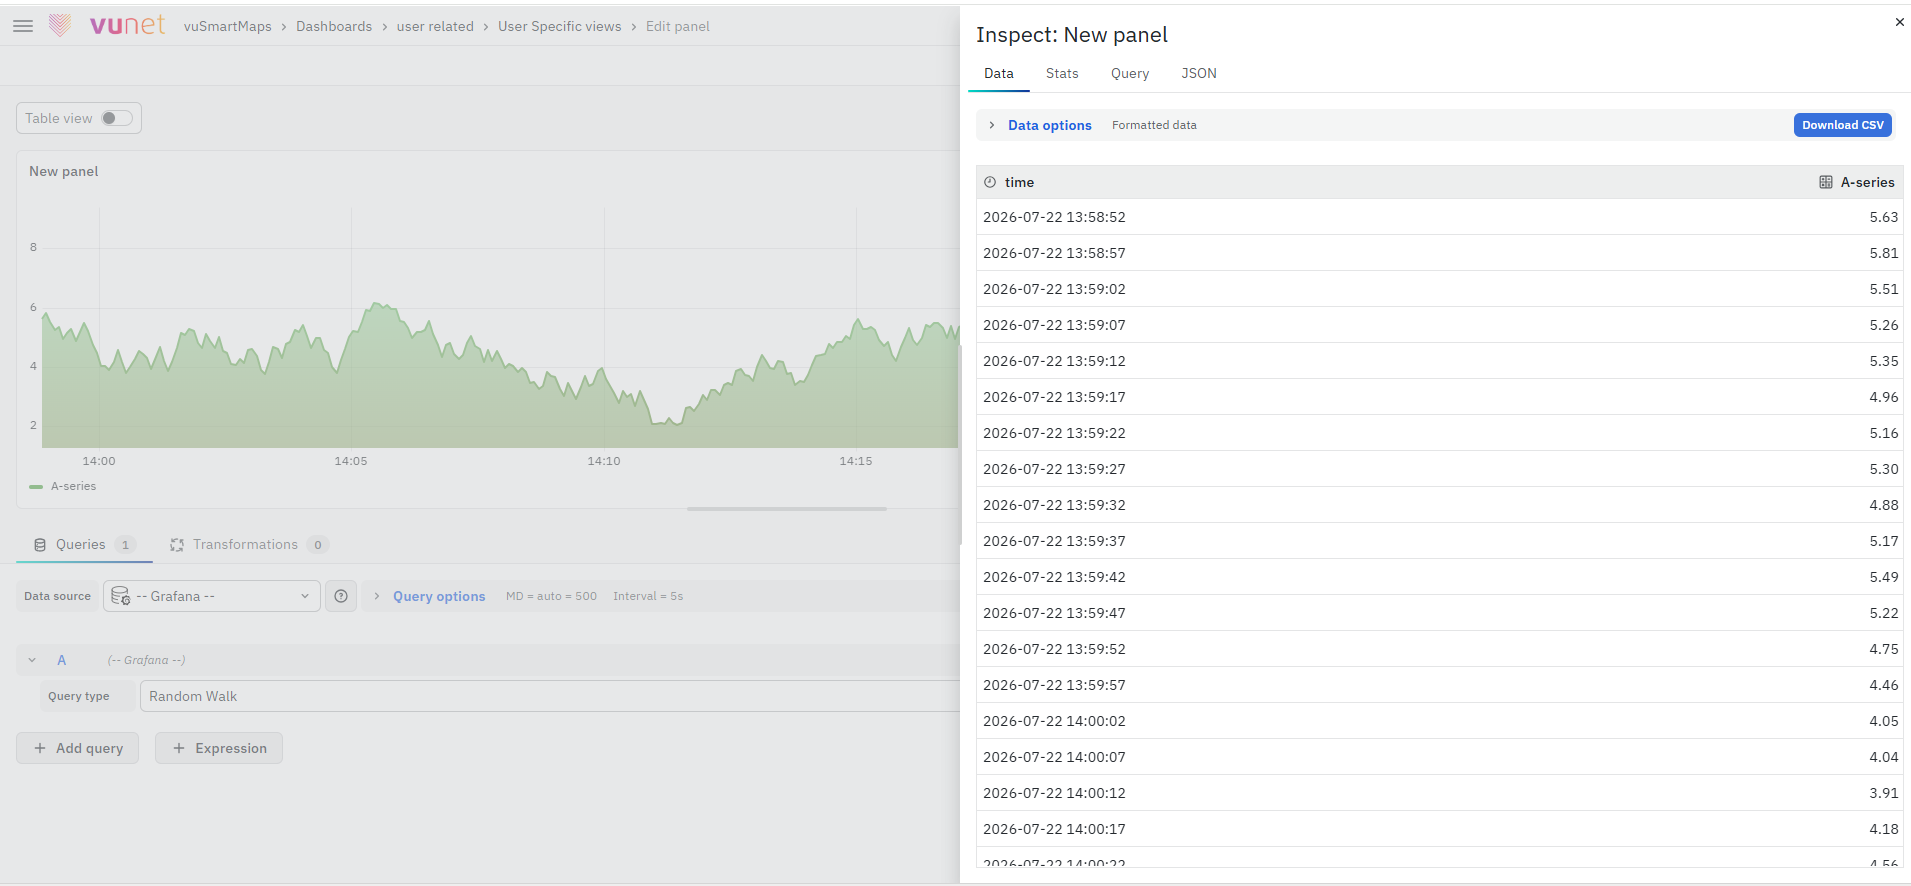Image resolution: width=1911 pixels, height=886 pixels.
Task: Click Formatted data label
Action: (x=1154, y=125)
